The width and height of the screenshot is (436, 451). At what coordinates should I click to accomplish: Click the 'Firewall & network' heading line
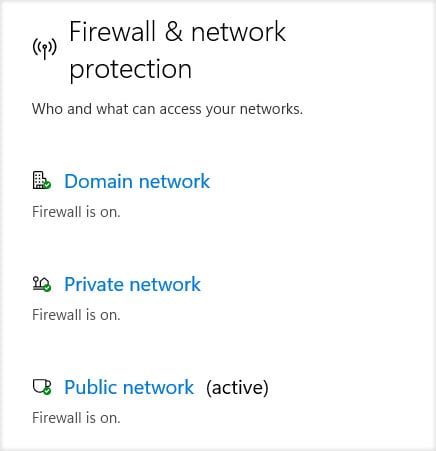click(177, 32)
